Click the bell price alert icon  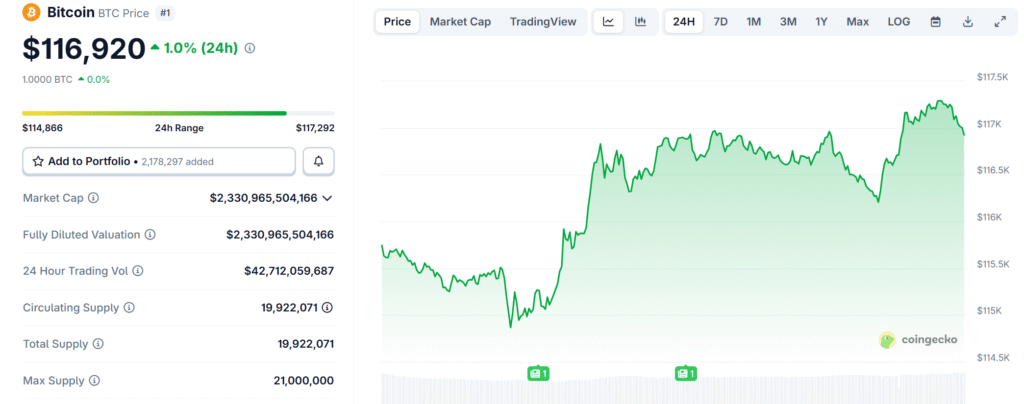pos(319,161)
